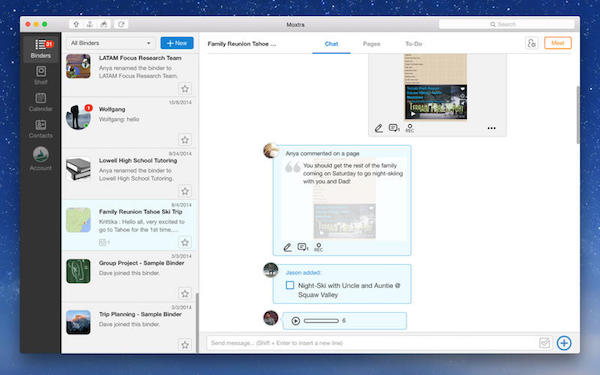Click the blue plus attachment button
The width and height of the screenshot is (600, 375).
[x=564, y=343]
